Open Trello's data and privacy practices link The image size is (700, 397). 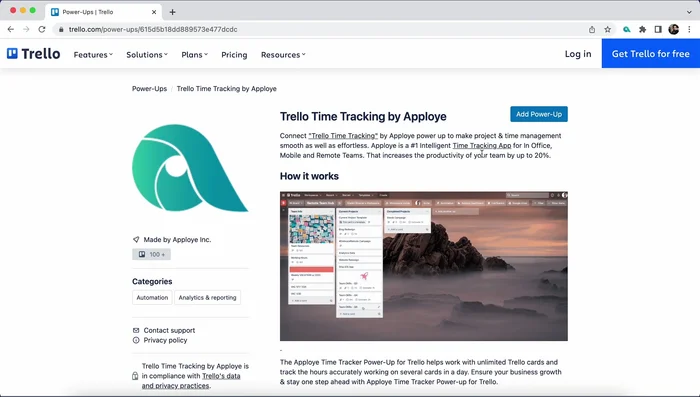point(191,381)
